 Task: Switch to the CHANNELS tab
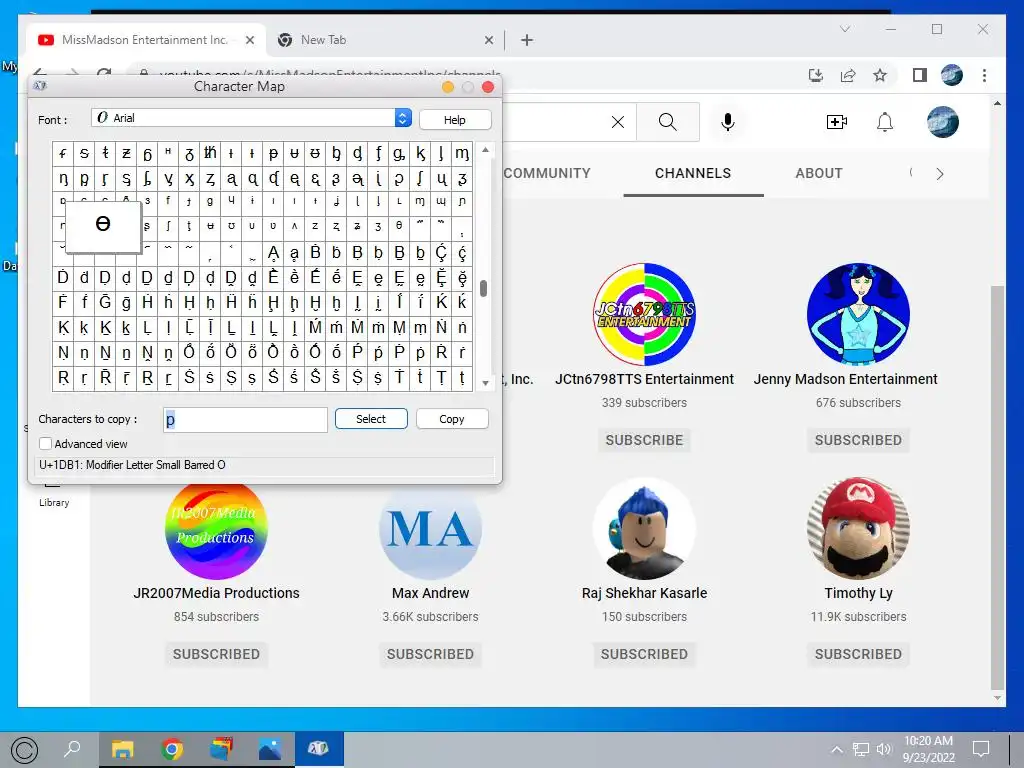693,173
